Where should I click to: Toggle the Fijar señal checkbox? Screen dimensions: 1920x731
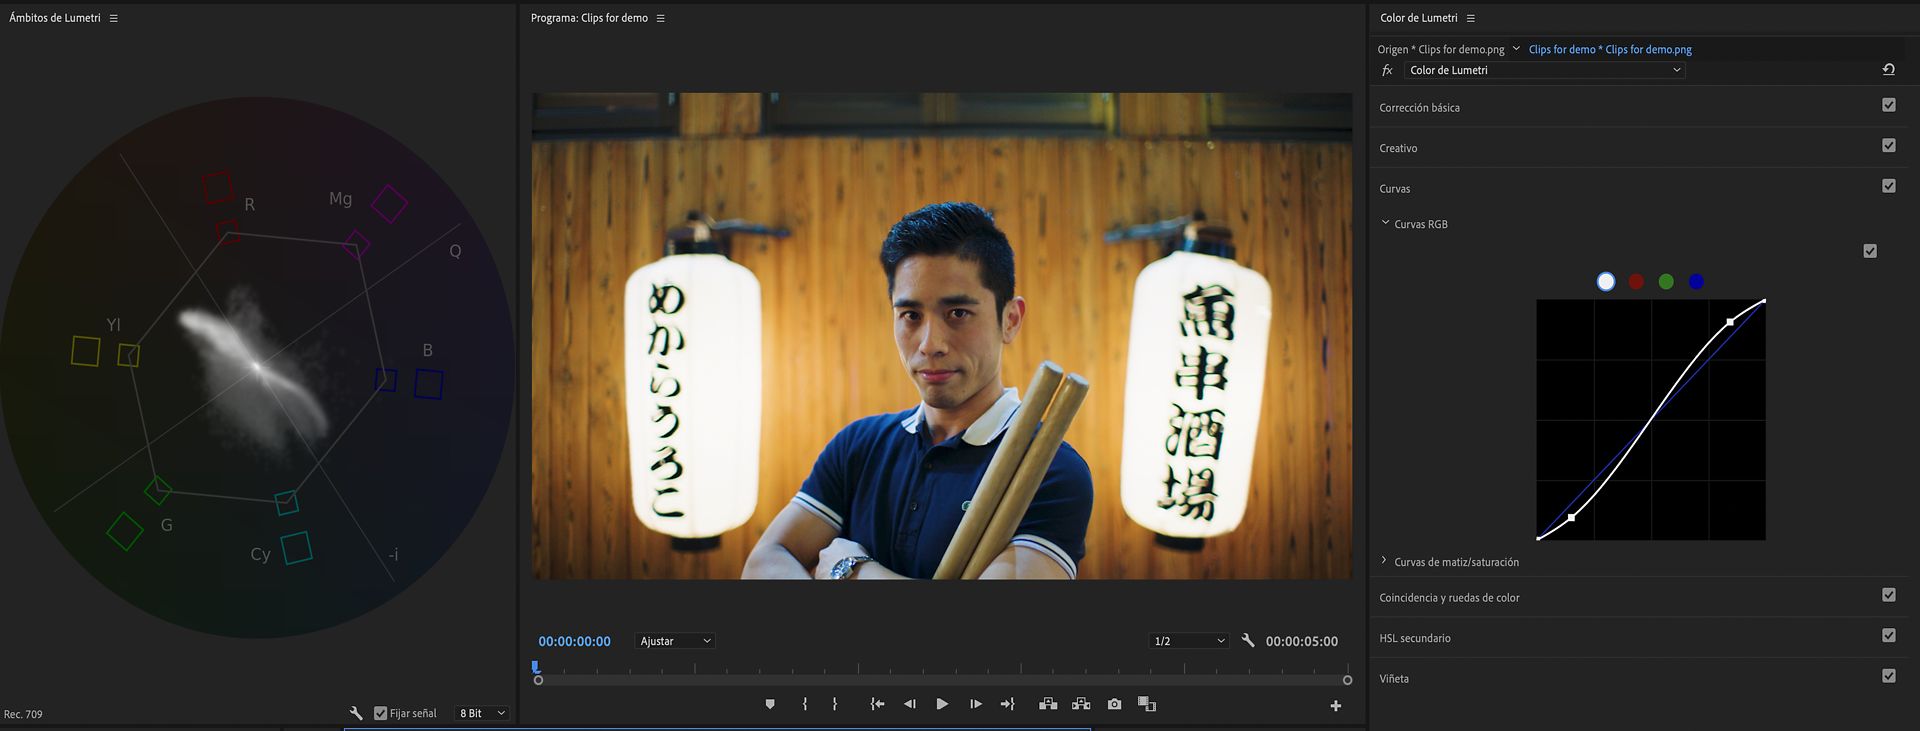[381, 713]
